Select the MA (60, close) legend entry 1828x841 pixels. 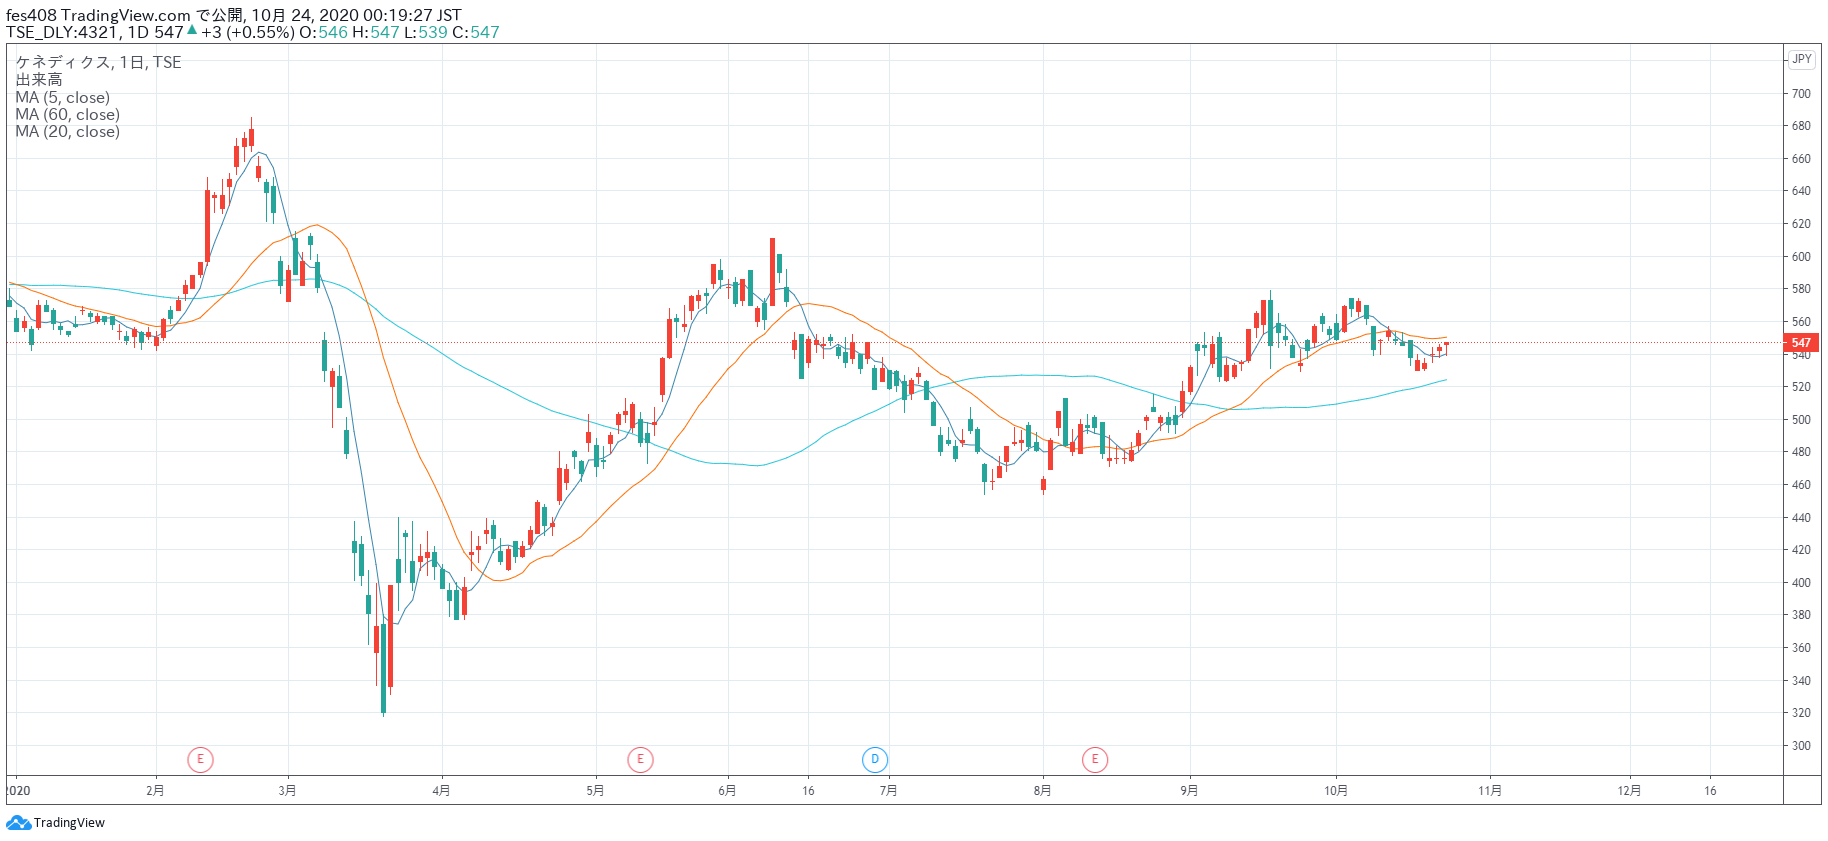(x=67, y=115)
